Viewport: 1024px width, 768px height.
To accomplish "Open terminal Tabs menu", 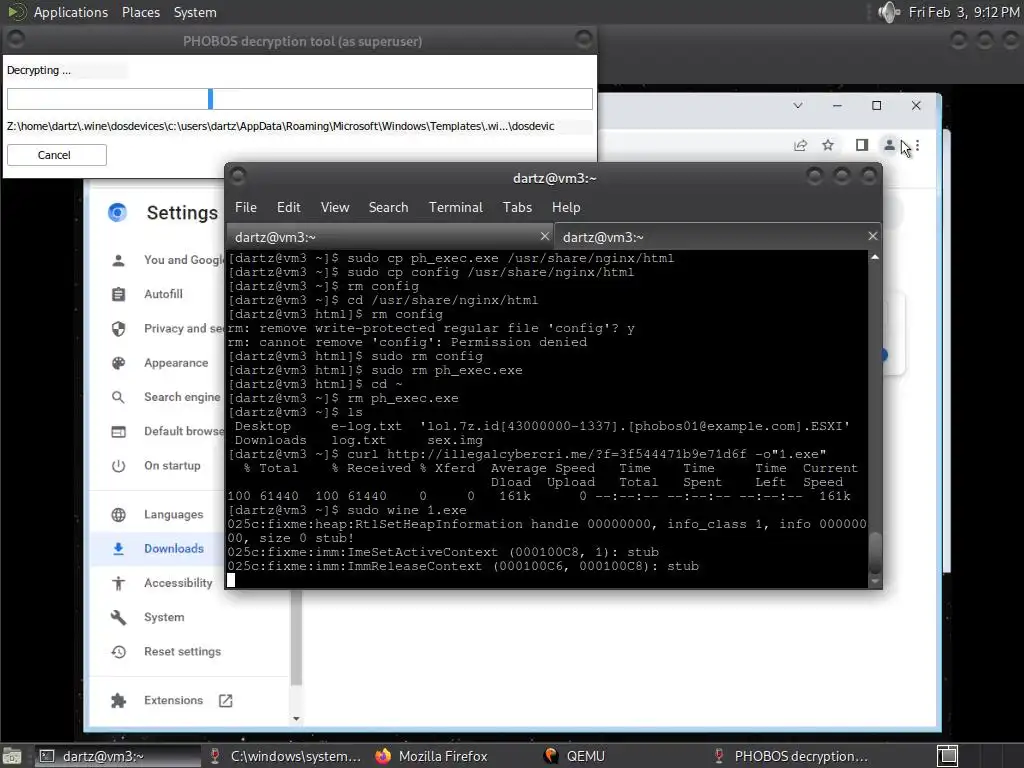I will (517, 207).
